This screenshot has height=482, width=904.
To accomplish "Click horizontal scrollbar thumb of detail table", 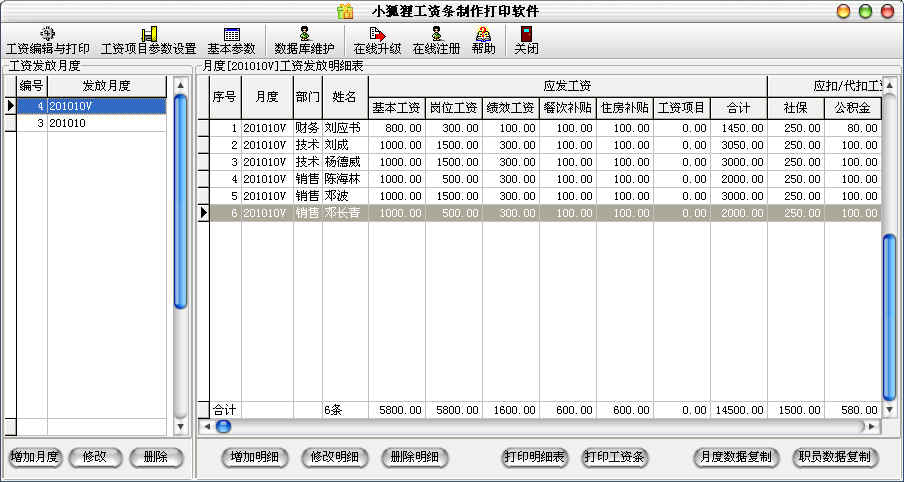I will (223, 427).
